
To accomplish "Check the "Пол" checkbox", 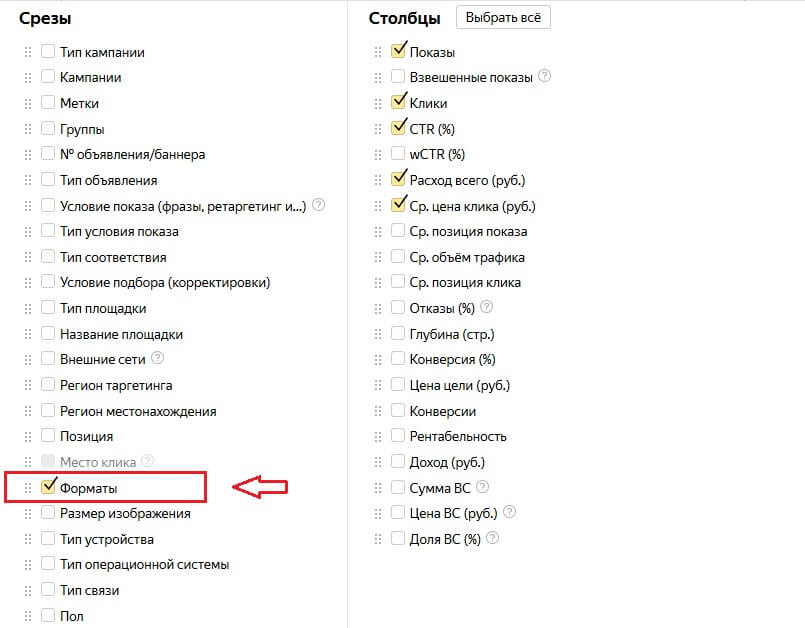I will [x=47, y=616].
